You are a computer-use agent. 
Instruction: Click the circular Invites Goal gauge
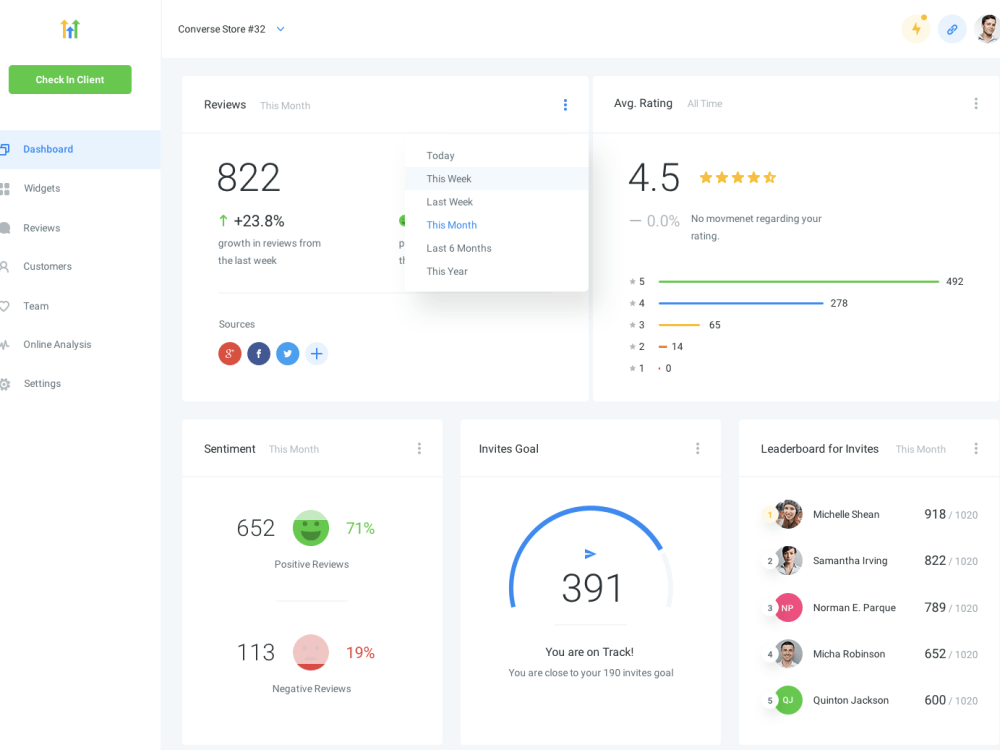click(591, 558)
